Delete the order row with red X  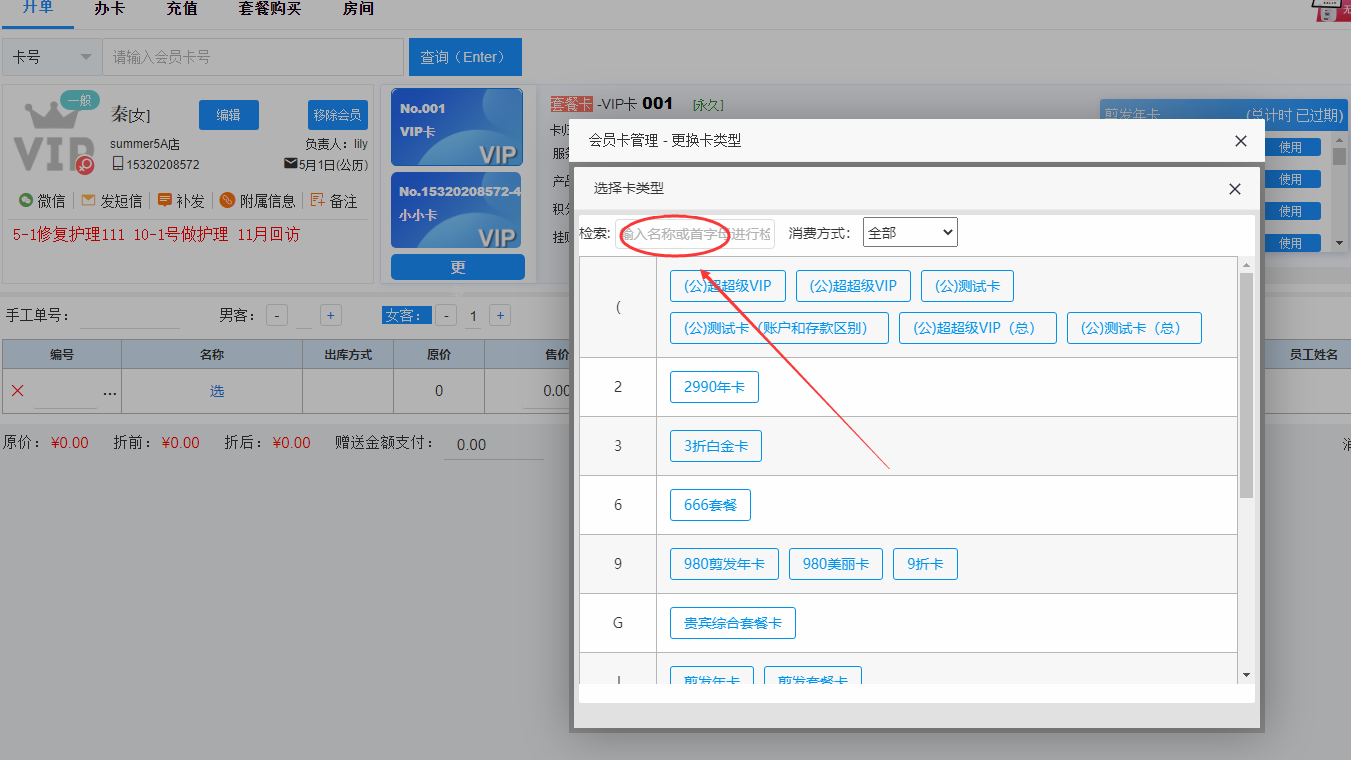17,391
